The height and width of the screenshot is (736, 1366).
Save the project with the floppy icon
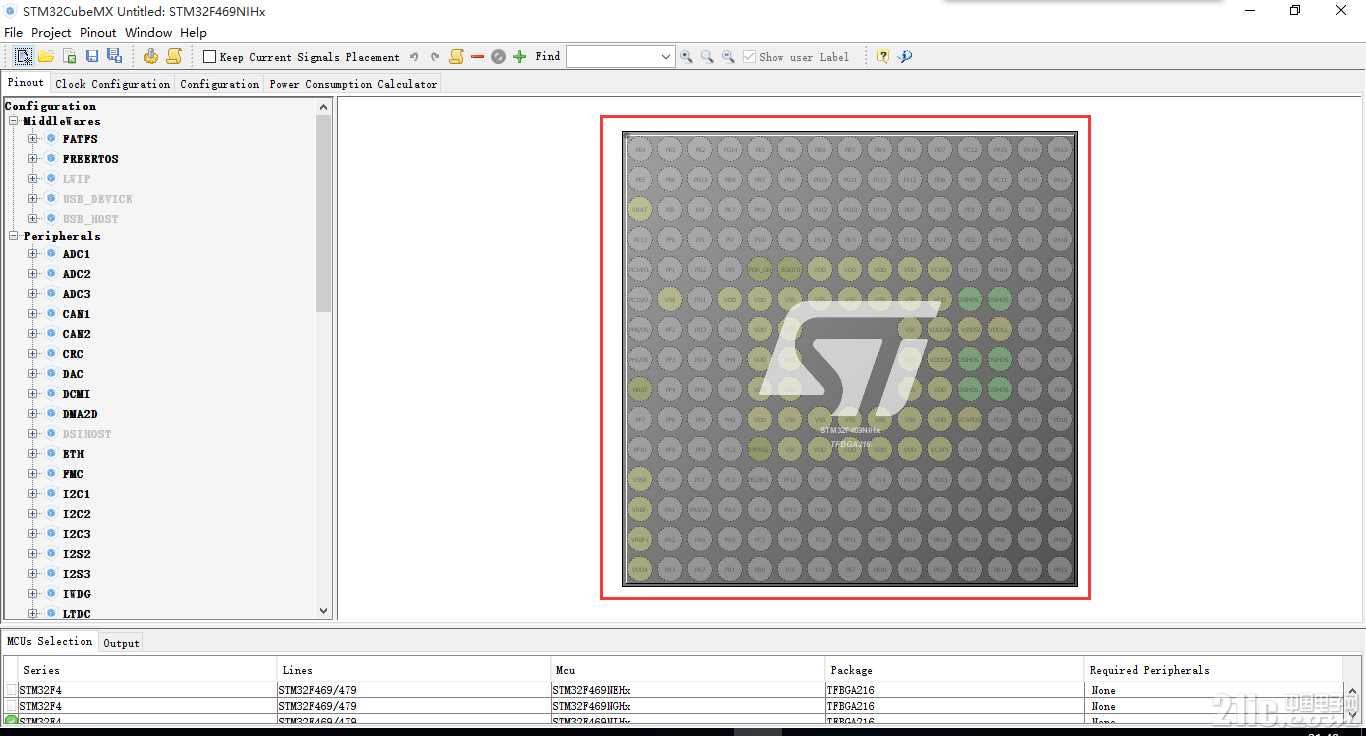coord(92,56)
